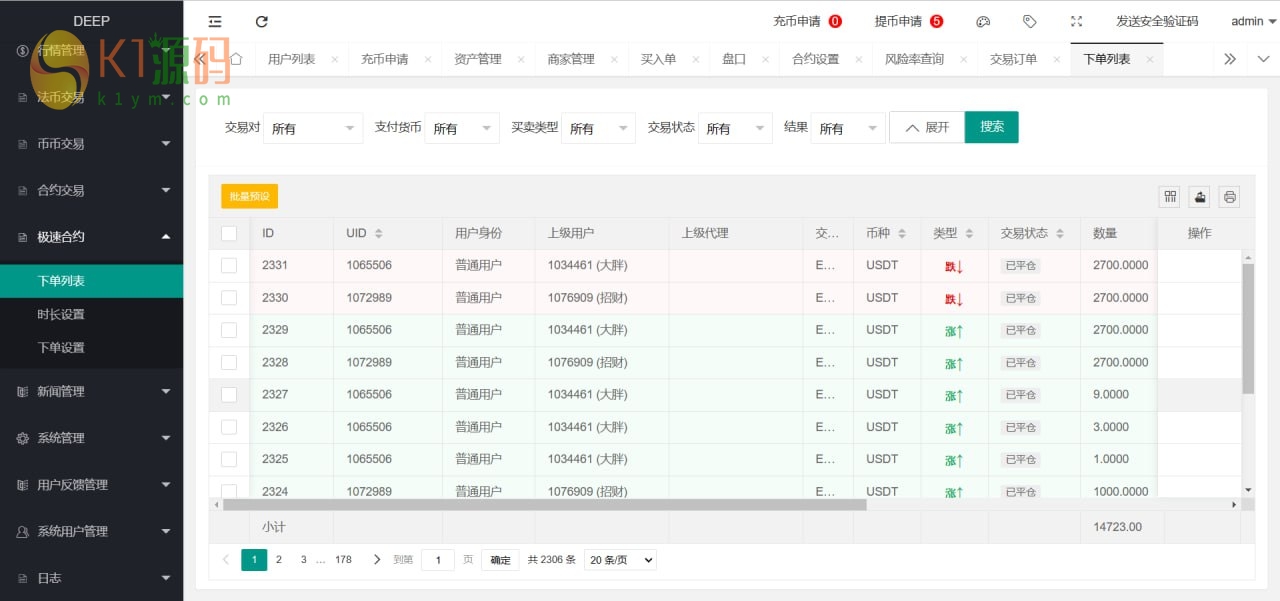Open the 交易对 dropdown filter
1280x601 pixels.
[313, 128]
